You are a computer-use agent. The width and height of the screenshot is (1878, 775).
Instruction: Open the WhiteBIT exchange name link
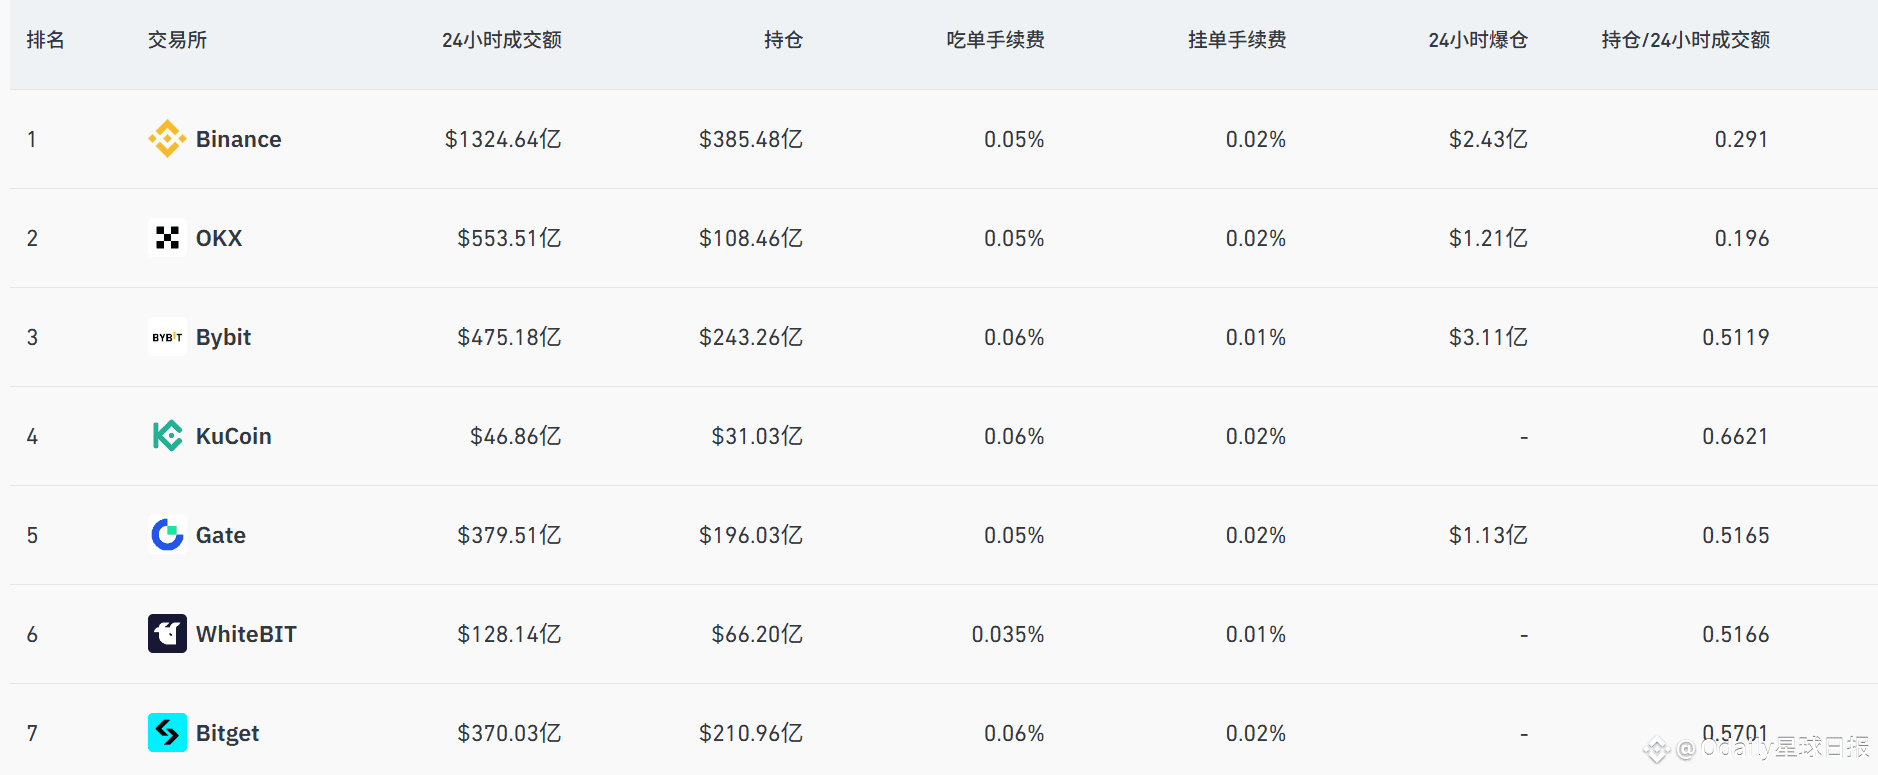(246, 634)
